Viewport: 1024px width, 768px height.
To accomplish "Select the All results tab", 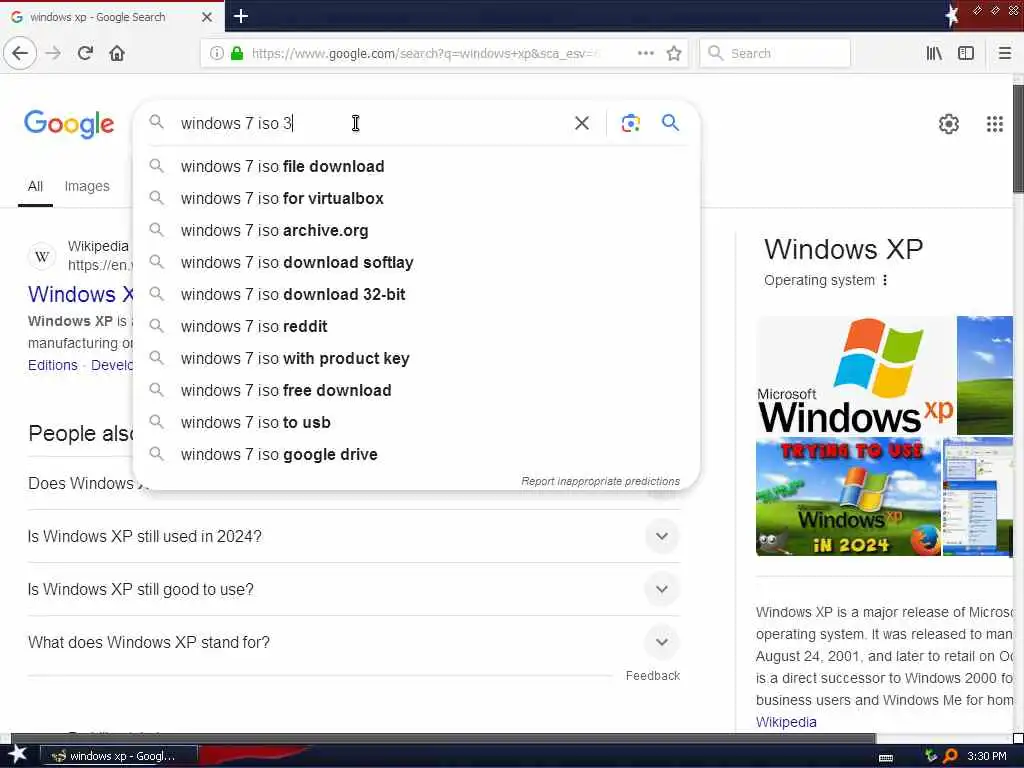I will pyautogui.click(x=35, y=186).
